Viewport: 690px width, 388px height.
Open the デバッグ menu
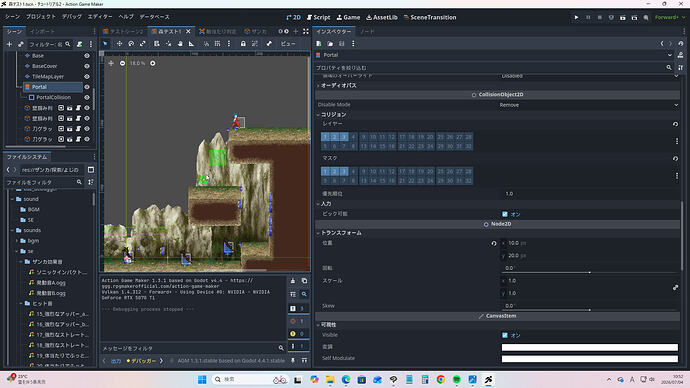pos(71,17)
